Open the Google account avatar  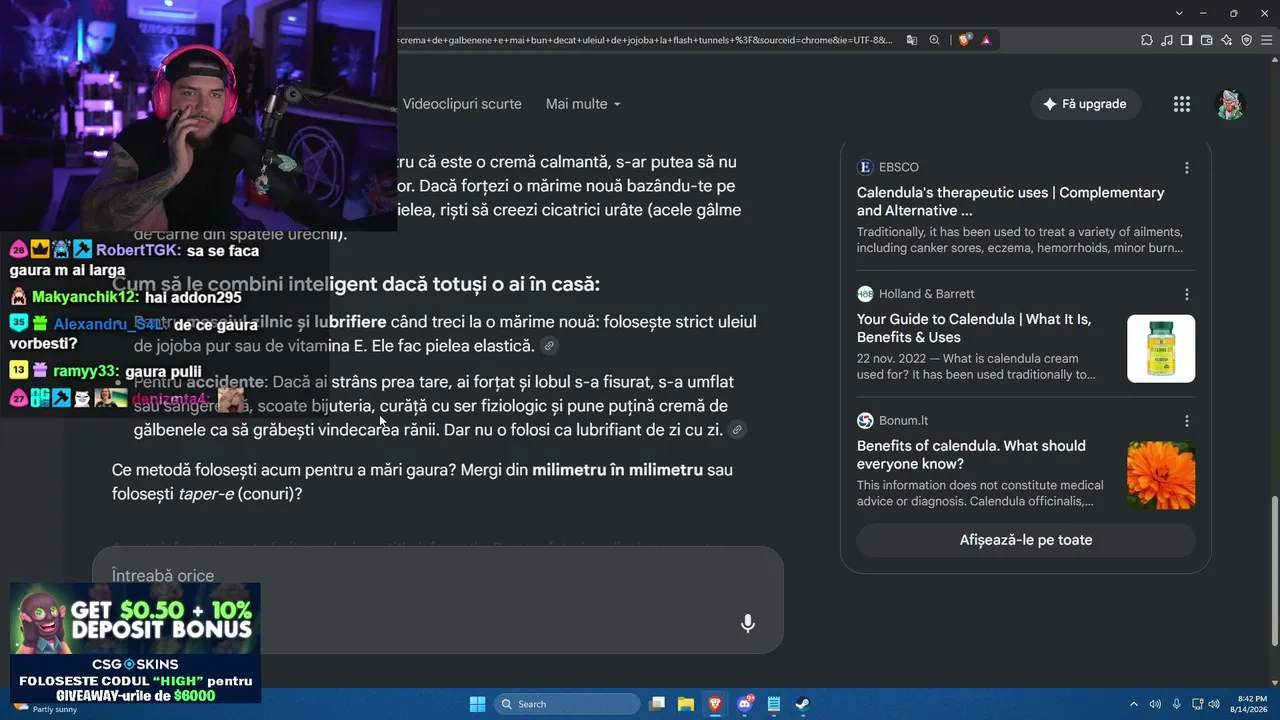click(x=1229, y=104)
